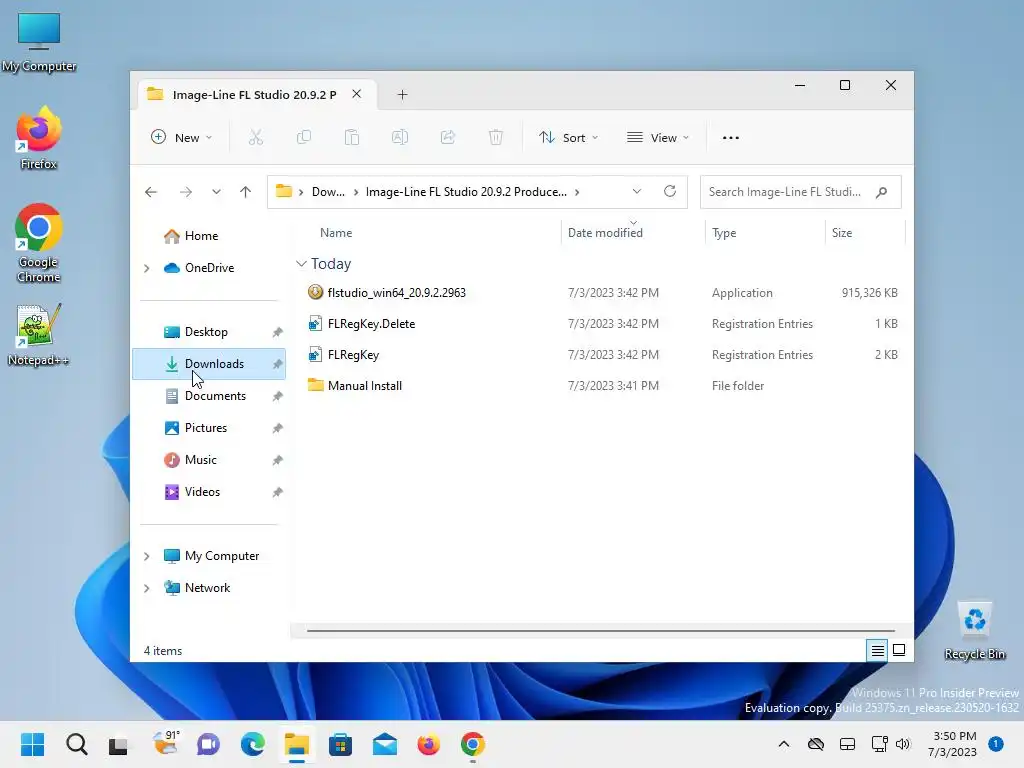Click the horizontal scrollbar in file list
The height and width of the screenshot is (768, 1024).
coord(601,631)
